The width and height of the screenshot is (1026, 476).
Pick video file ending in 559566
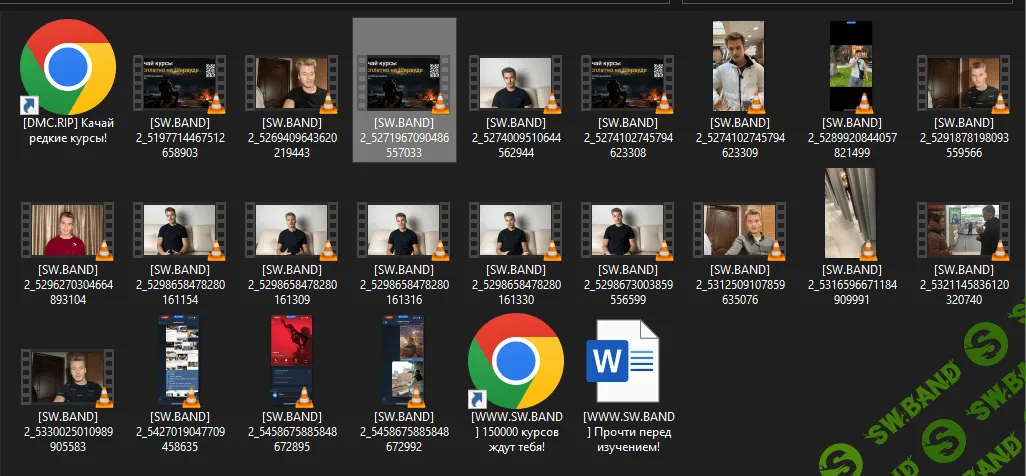point(964,82)
